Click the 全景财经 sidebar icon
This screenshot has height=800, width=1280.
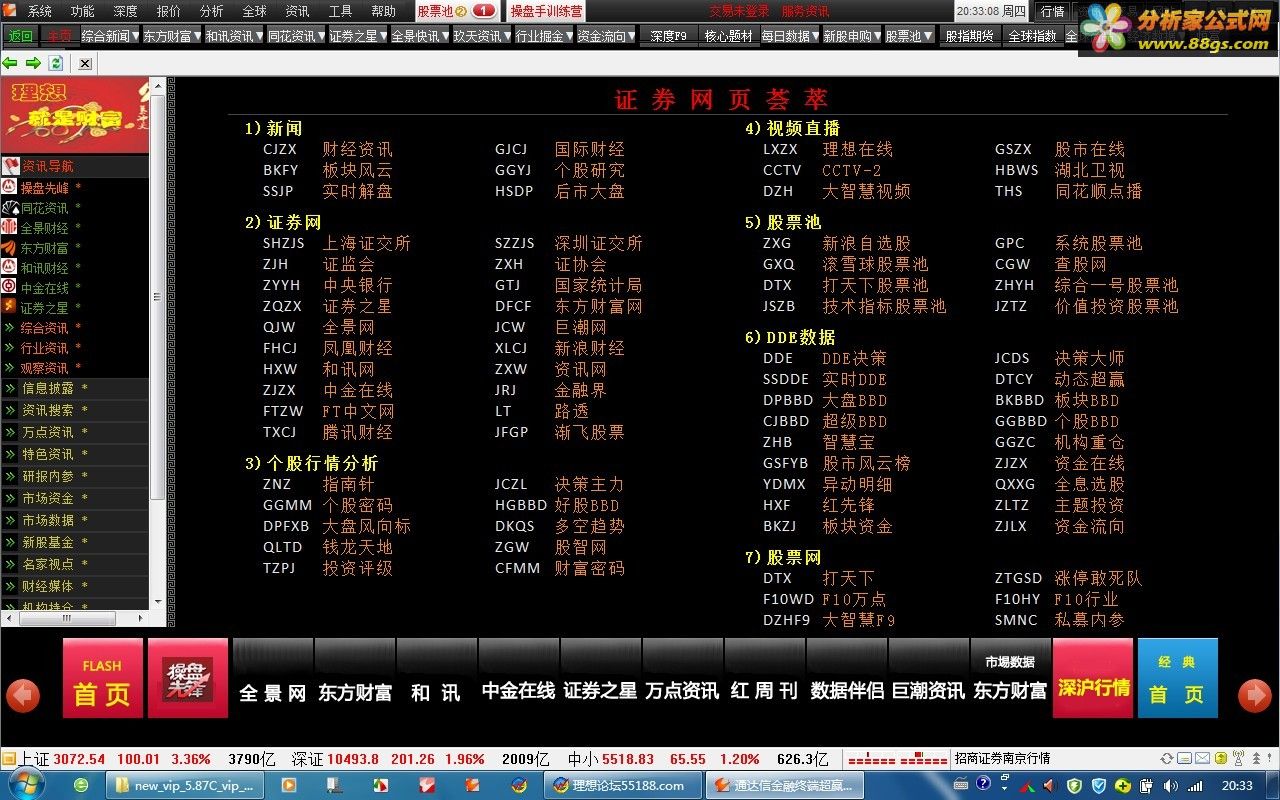[10, 227]
